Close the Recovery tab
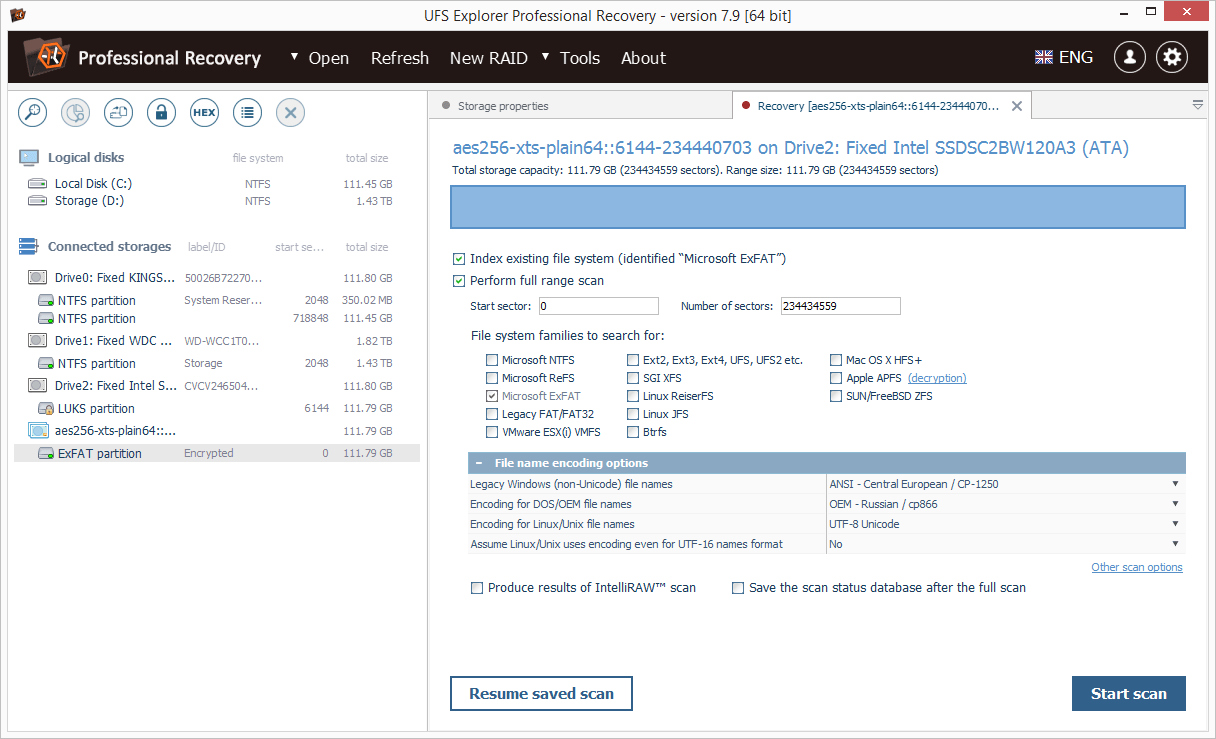Image resolution: width=1216 pixels, height=739 pixels. [x=1017, y=106]
